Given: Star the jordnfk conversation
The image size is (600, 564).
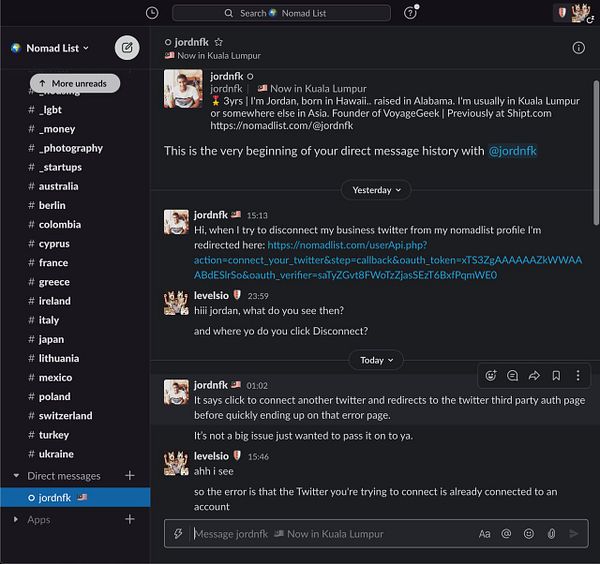Looking at the screenshot, I should [219, 42].
